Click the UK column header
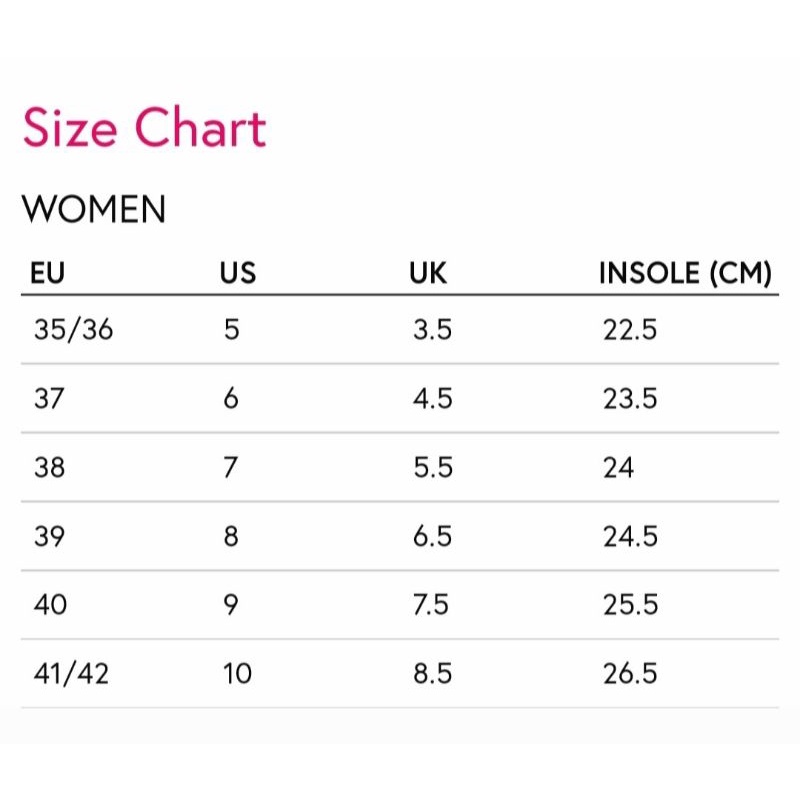This screenshot has width=800, height=800. click(x=428, y=272)
